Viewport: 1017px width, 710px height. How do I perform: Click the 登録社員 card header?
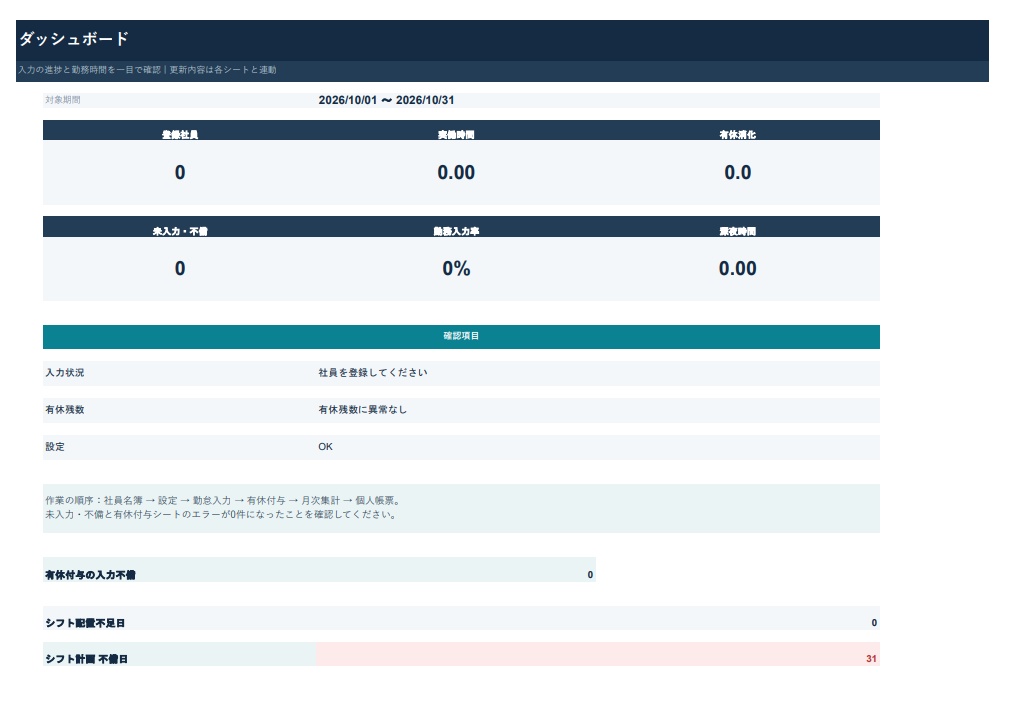click(x=180, y=135)
